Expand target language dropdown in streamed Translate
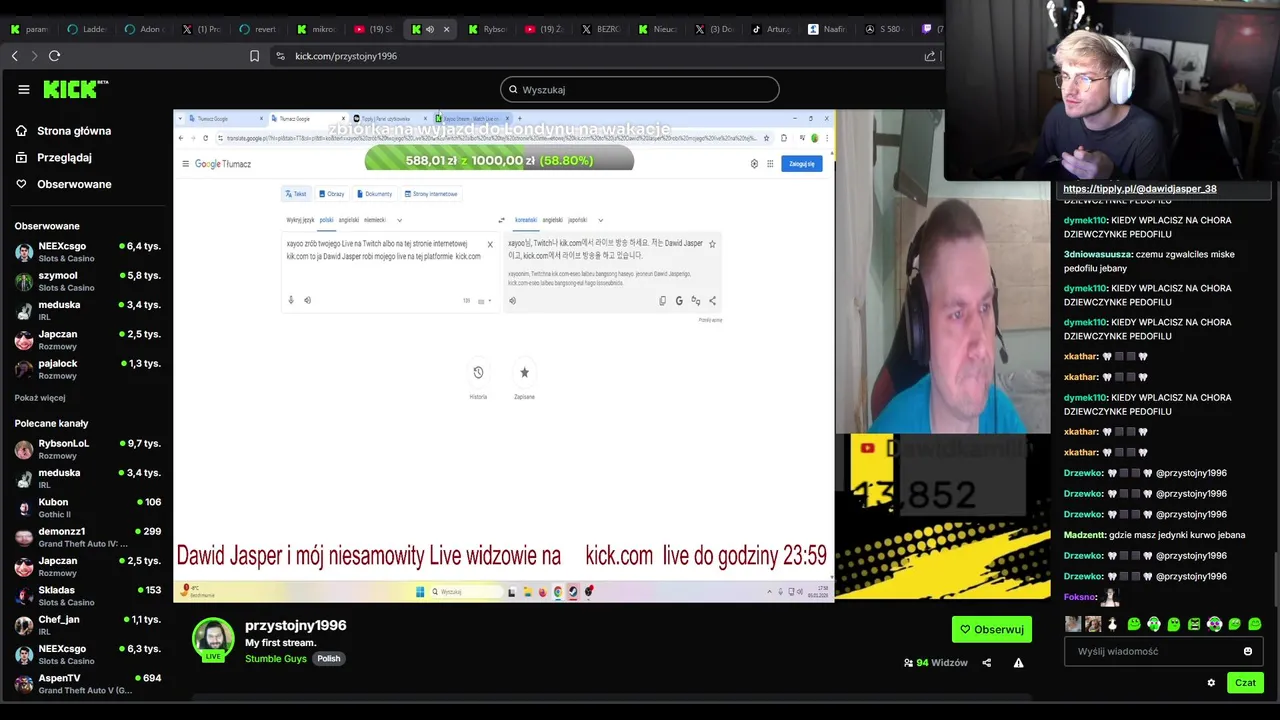The width and height of the screenshot is (1280, 720). pyautogui.click(x=600, y=220)
